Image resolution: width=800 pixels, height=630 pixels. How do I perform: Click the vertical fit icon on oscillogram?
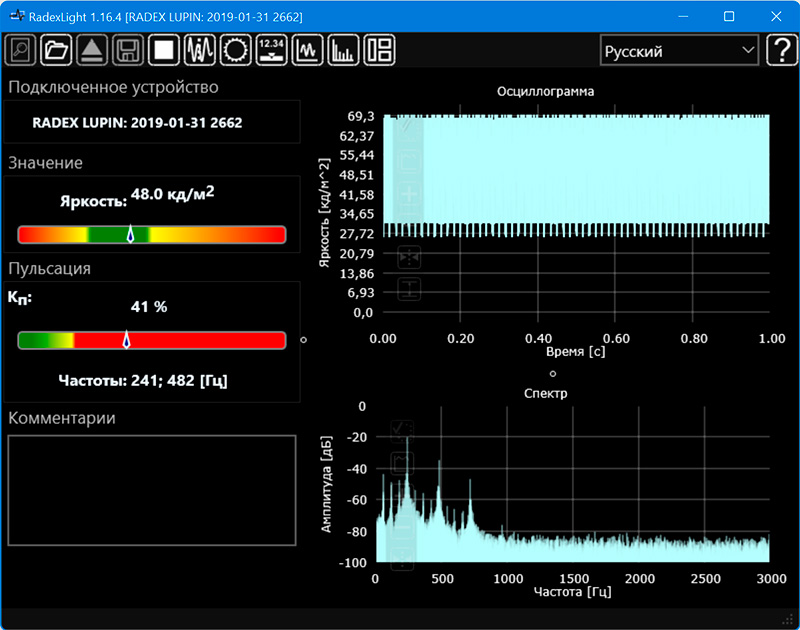(x=409, y=289)
